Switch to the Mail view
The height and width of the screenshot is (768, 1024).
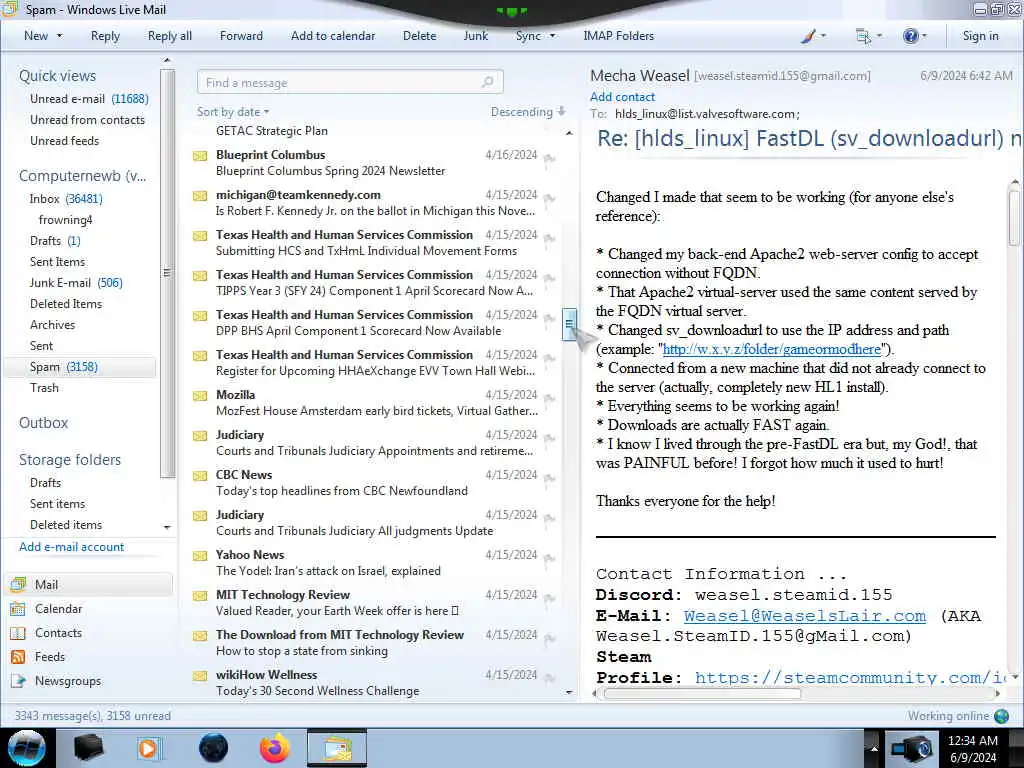[90, 584]
